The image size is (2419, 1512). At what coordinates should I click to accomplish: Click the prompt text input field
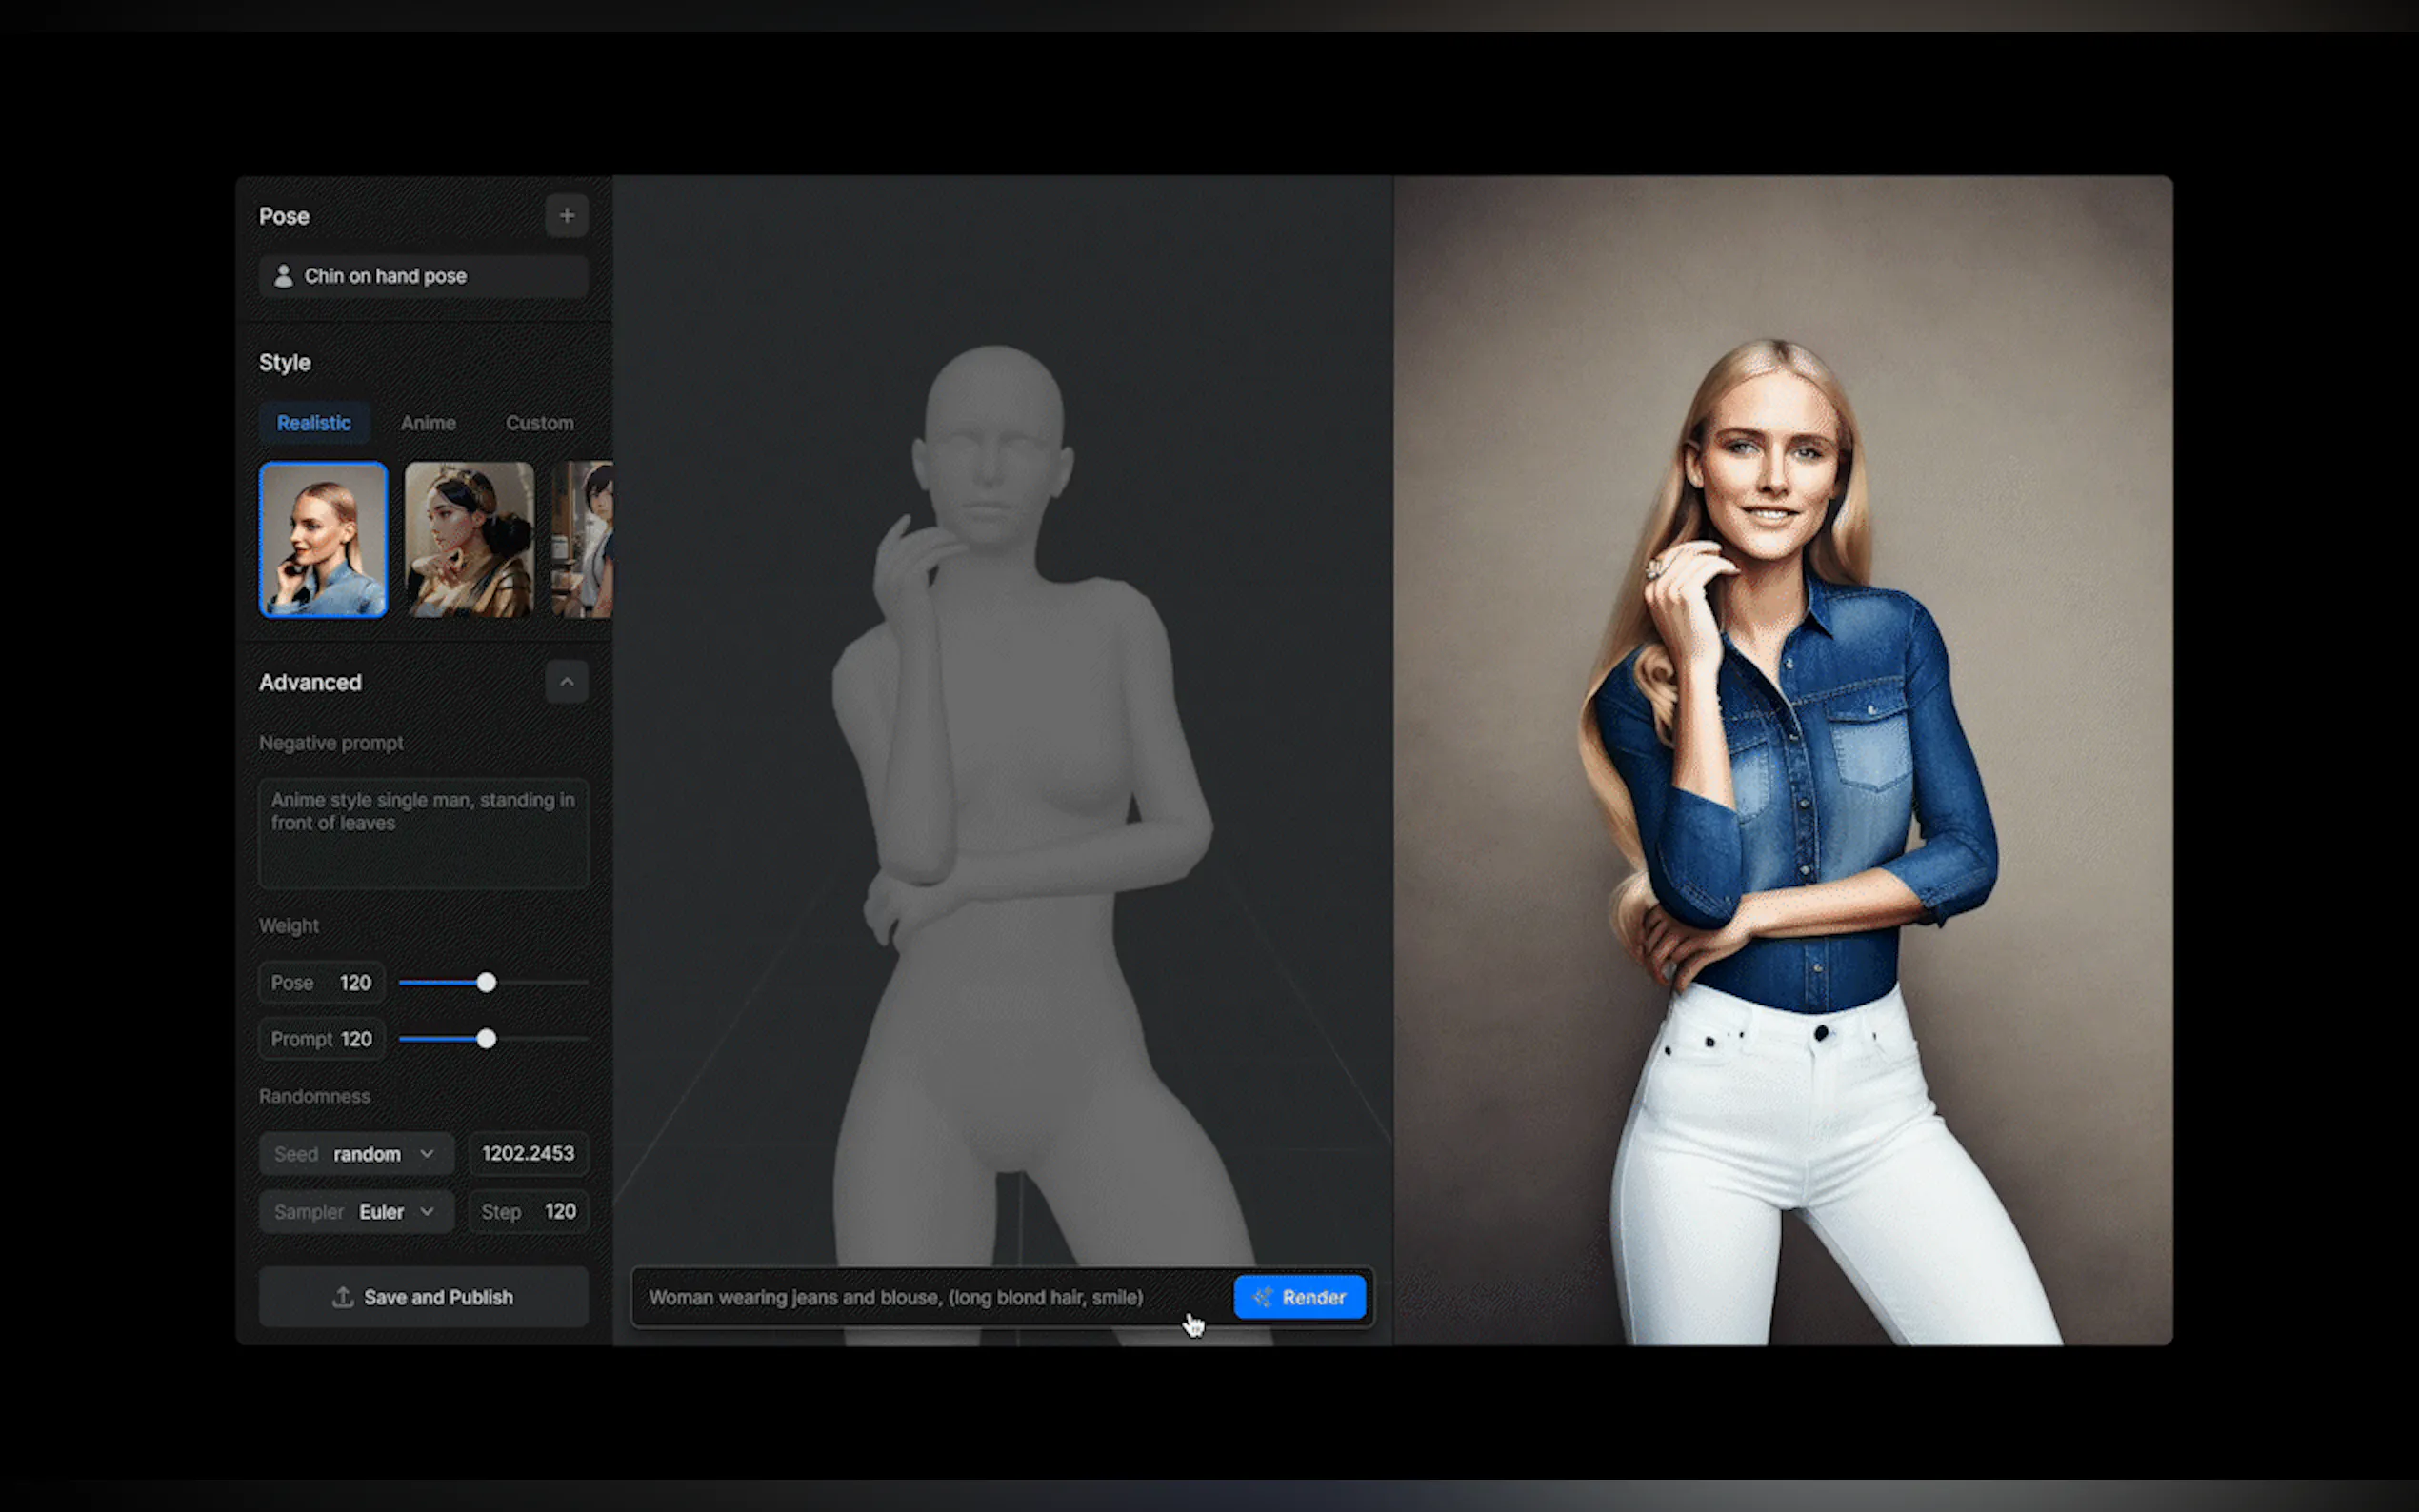[930, 1297]
